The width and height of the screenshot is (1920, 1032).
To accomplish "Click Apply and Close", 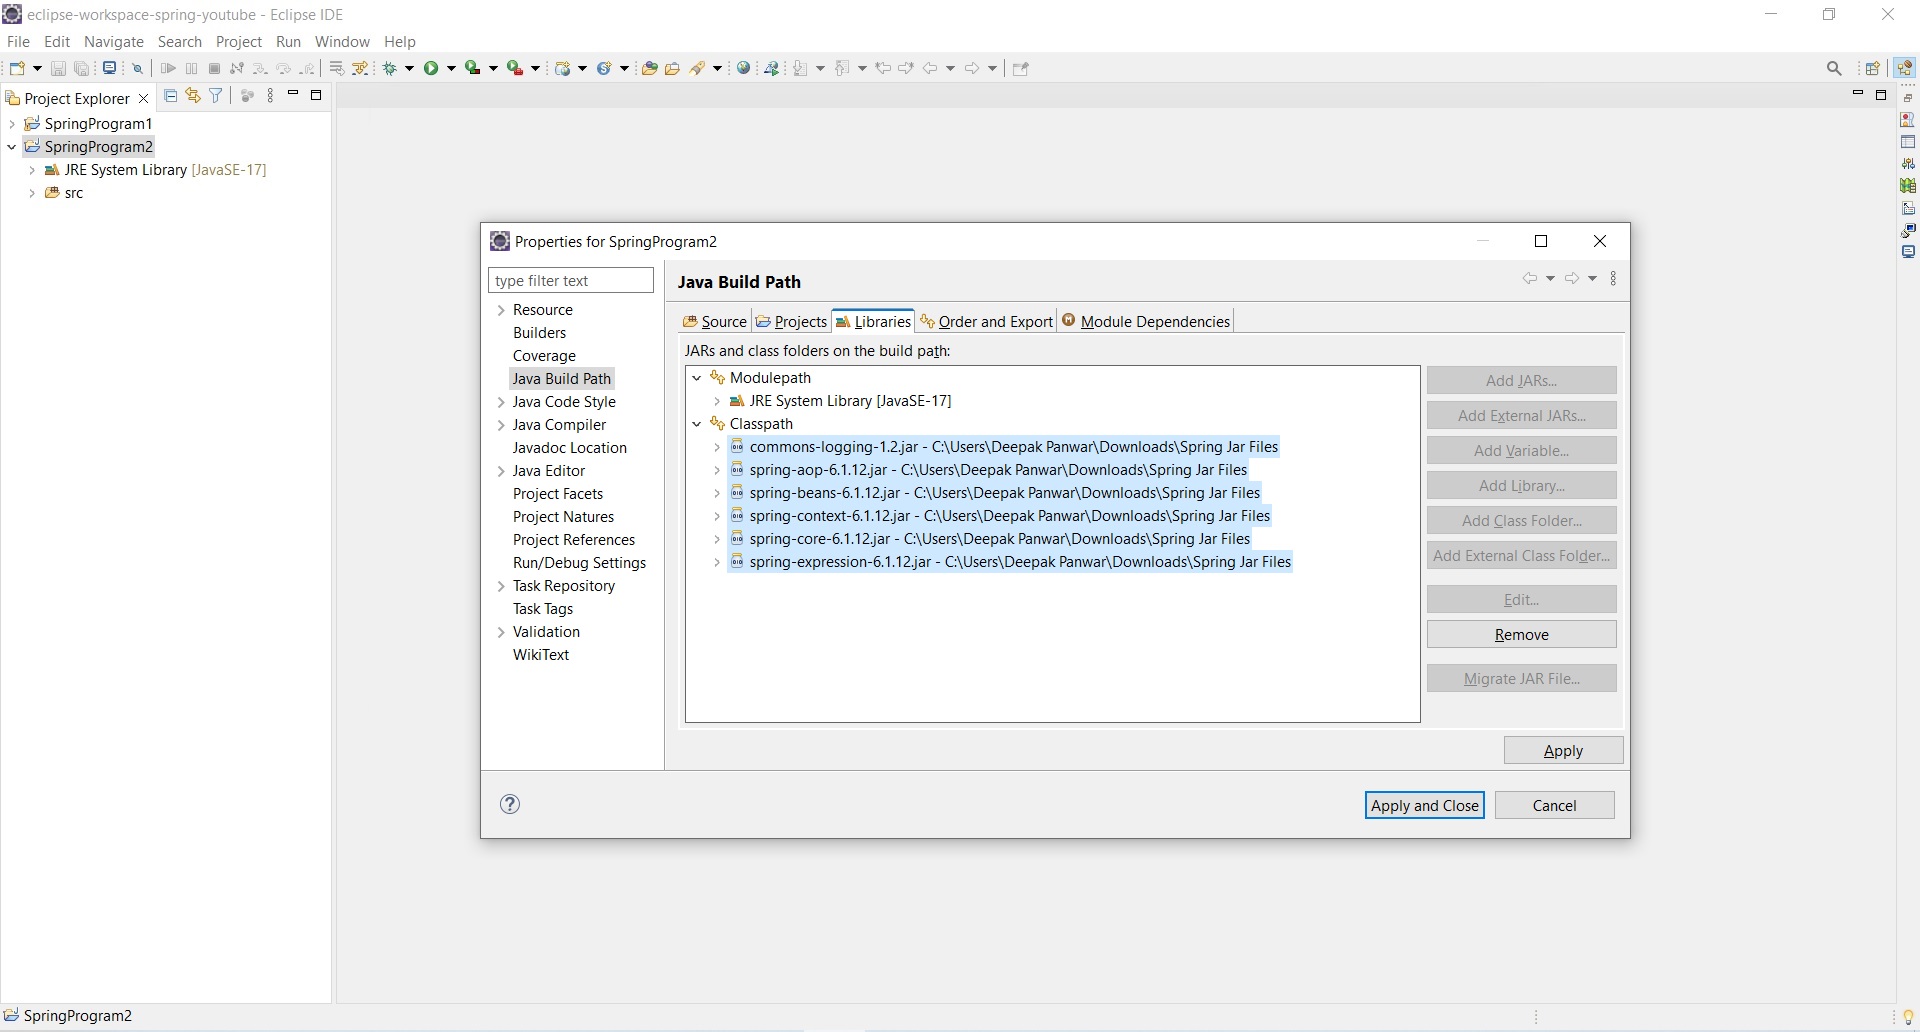I will tap(1425, 806).
